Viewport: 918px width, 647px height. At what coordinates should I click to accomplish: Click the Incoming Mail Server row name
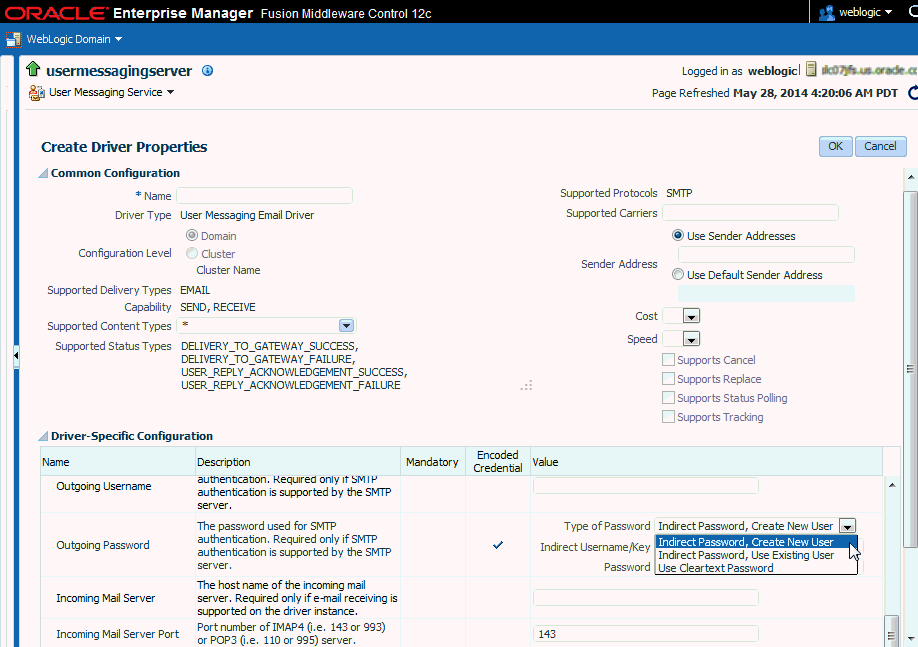click(105, 598)
